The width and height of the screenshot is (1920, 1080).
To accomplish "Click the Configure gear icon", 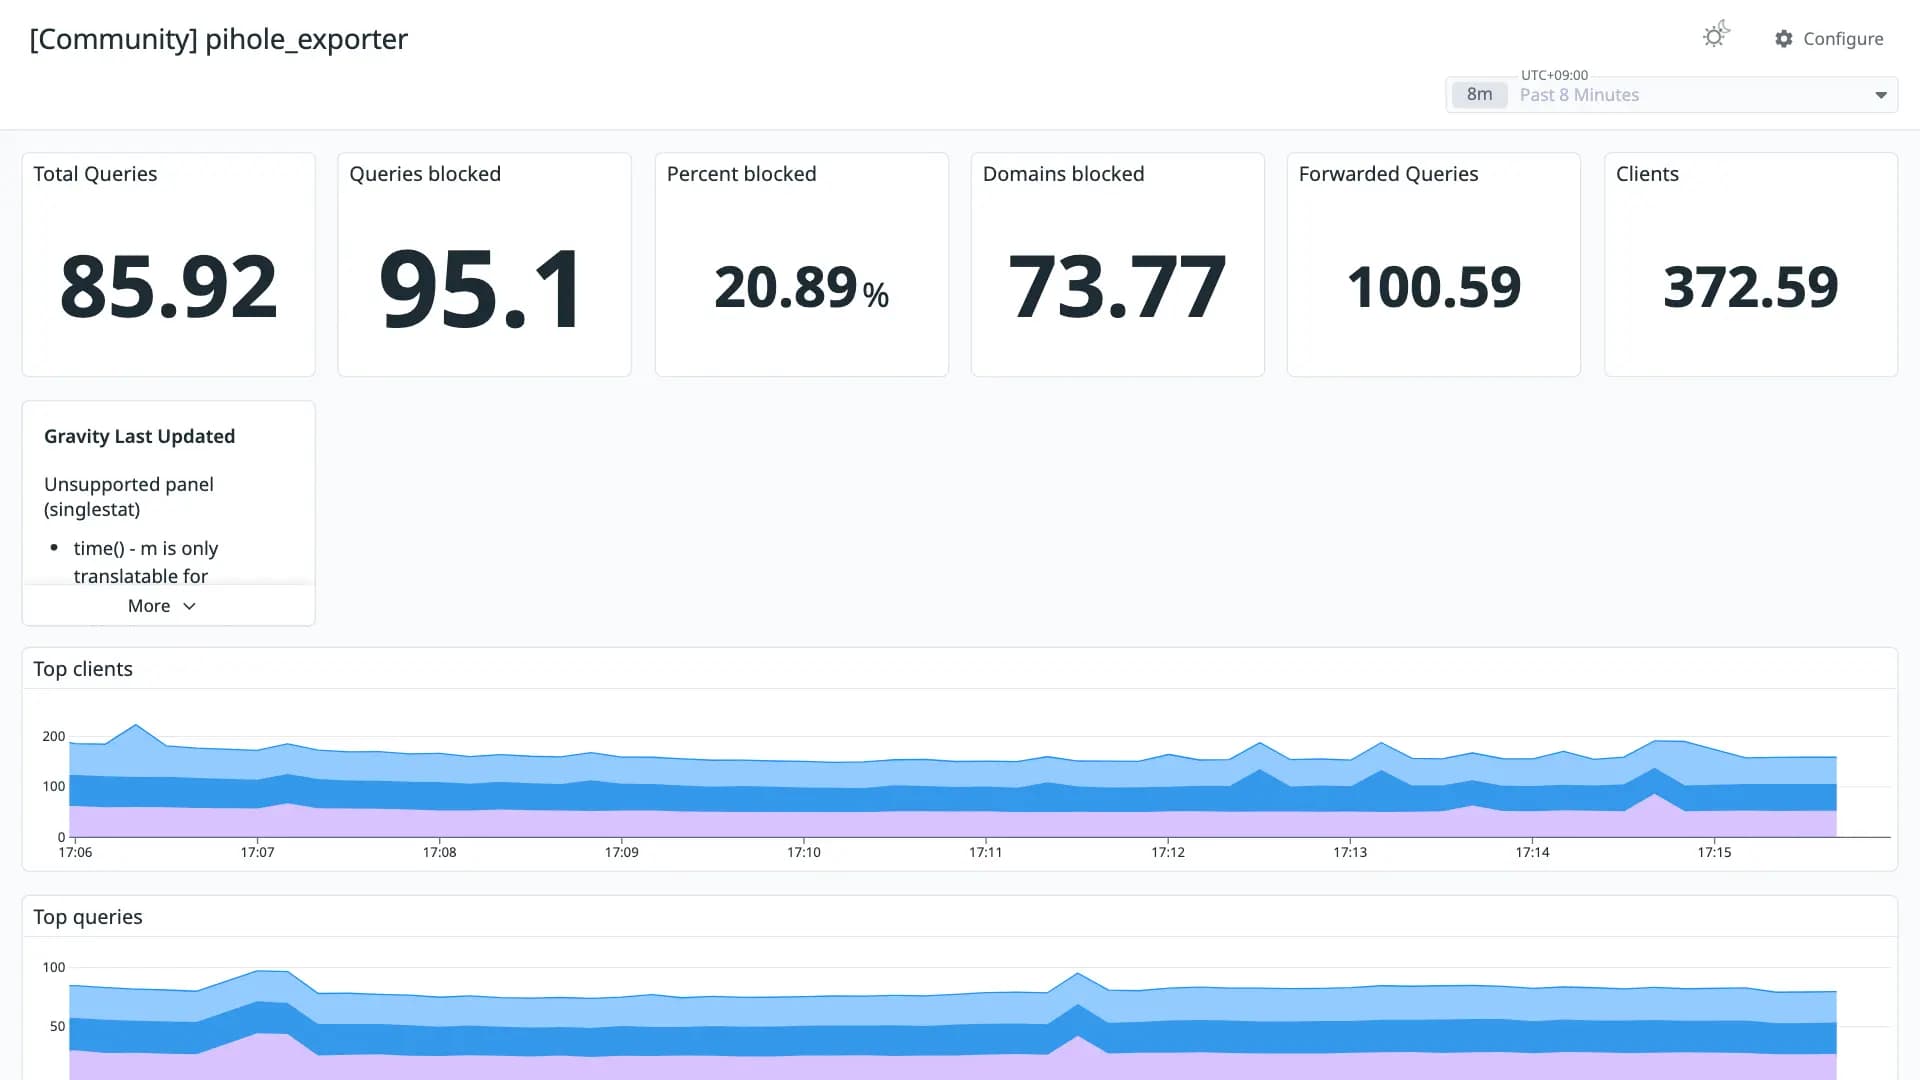I will [1784, 39].
